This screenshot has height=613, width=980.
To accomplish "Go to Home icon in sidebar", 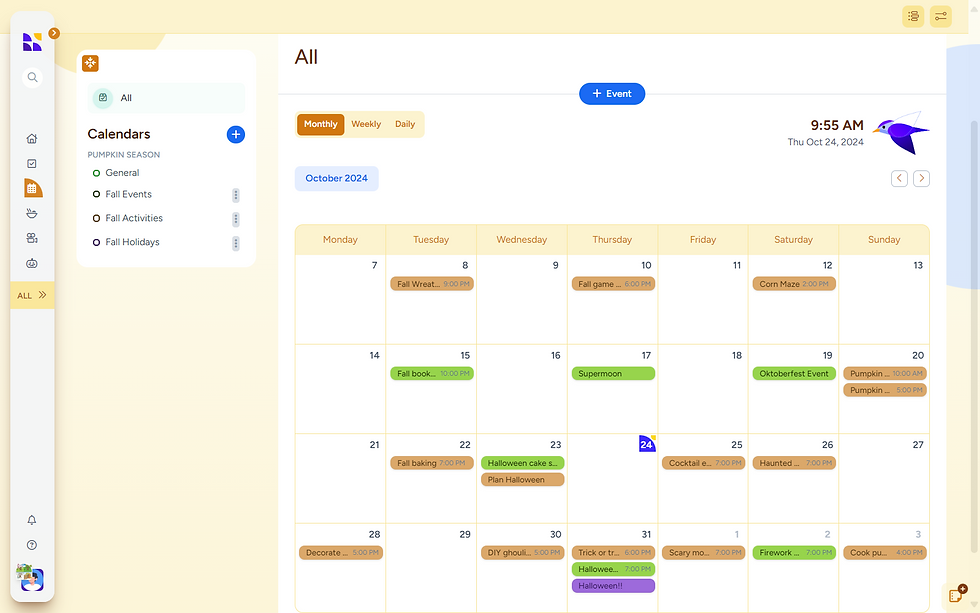I will 32,139.
